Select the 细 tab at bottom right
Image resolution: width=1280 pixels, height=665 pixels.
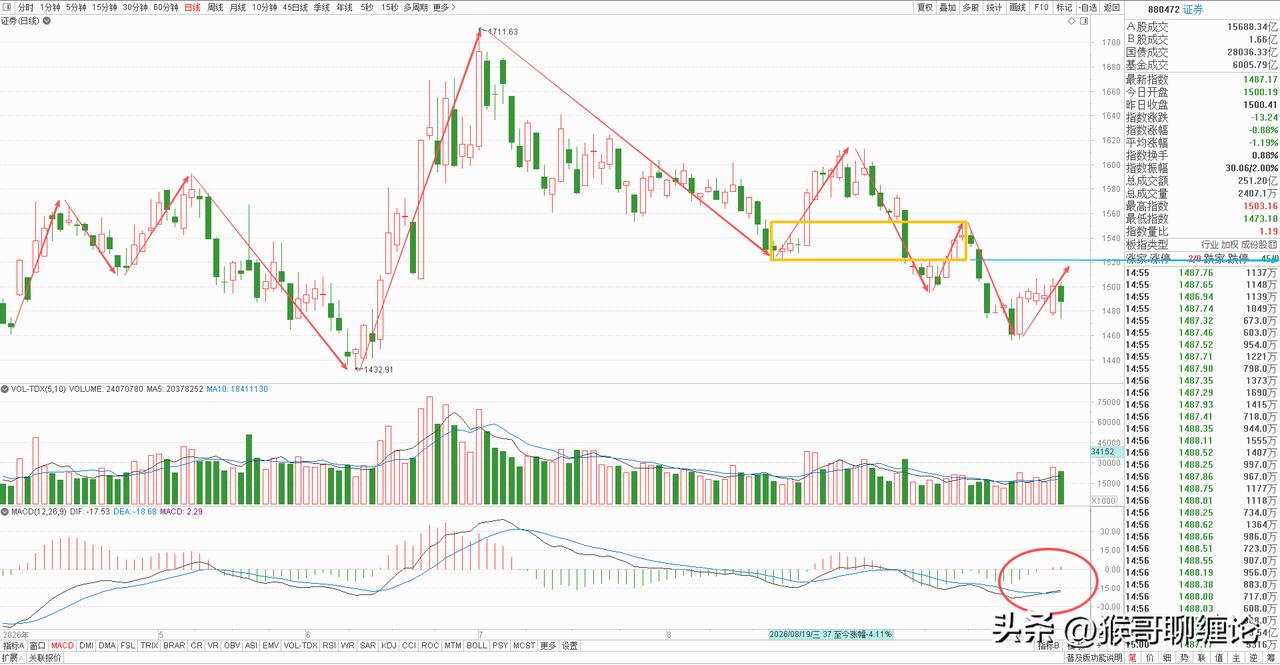(1167, 658)
